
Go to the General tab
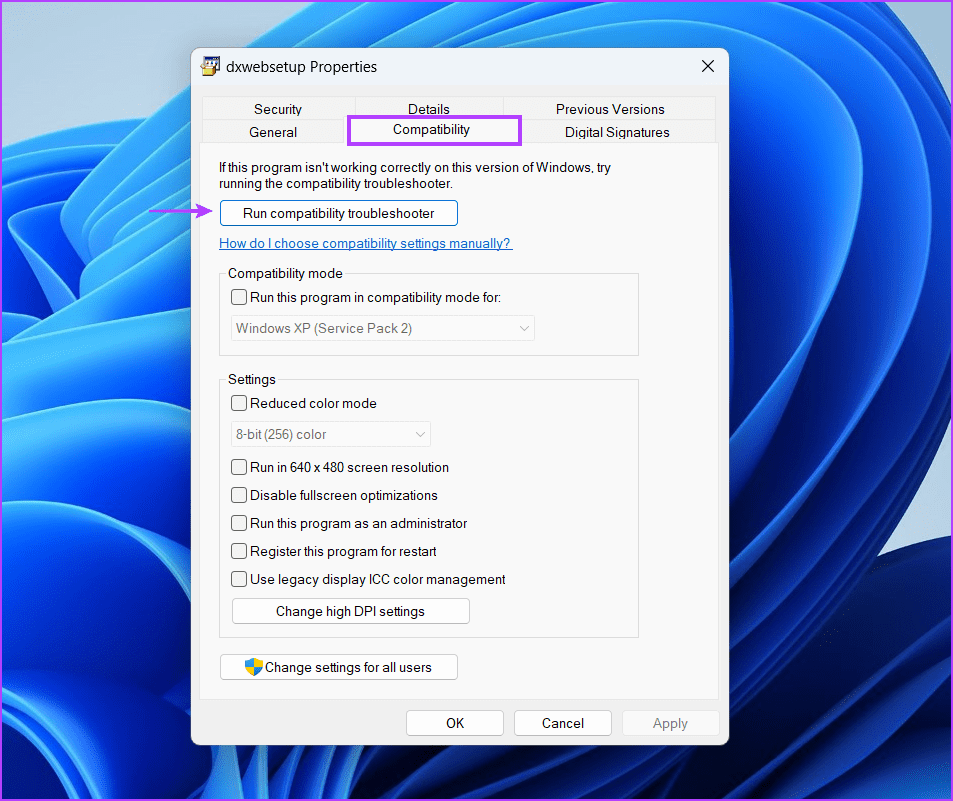(272, 132)
